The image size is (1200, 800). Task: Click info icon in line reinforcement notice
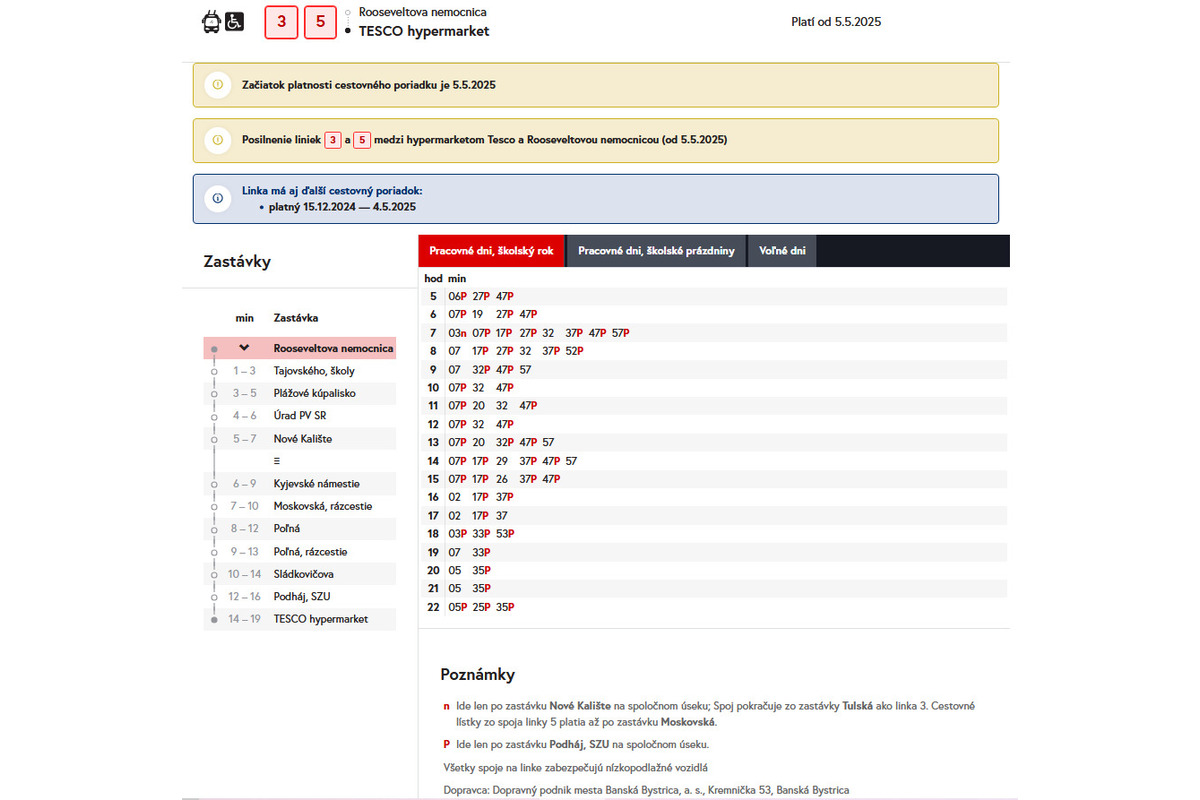(218, 140)
